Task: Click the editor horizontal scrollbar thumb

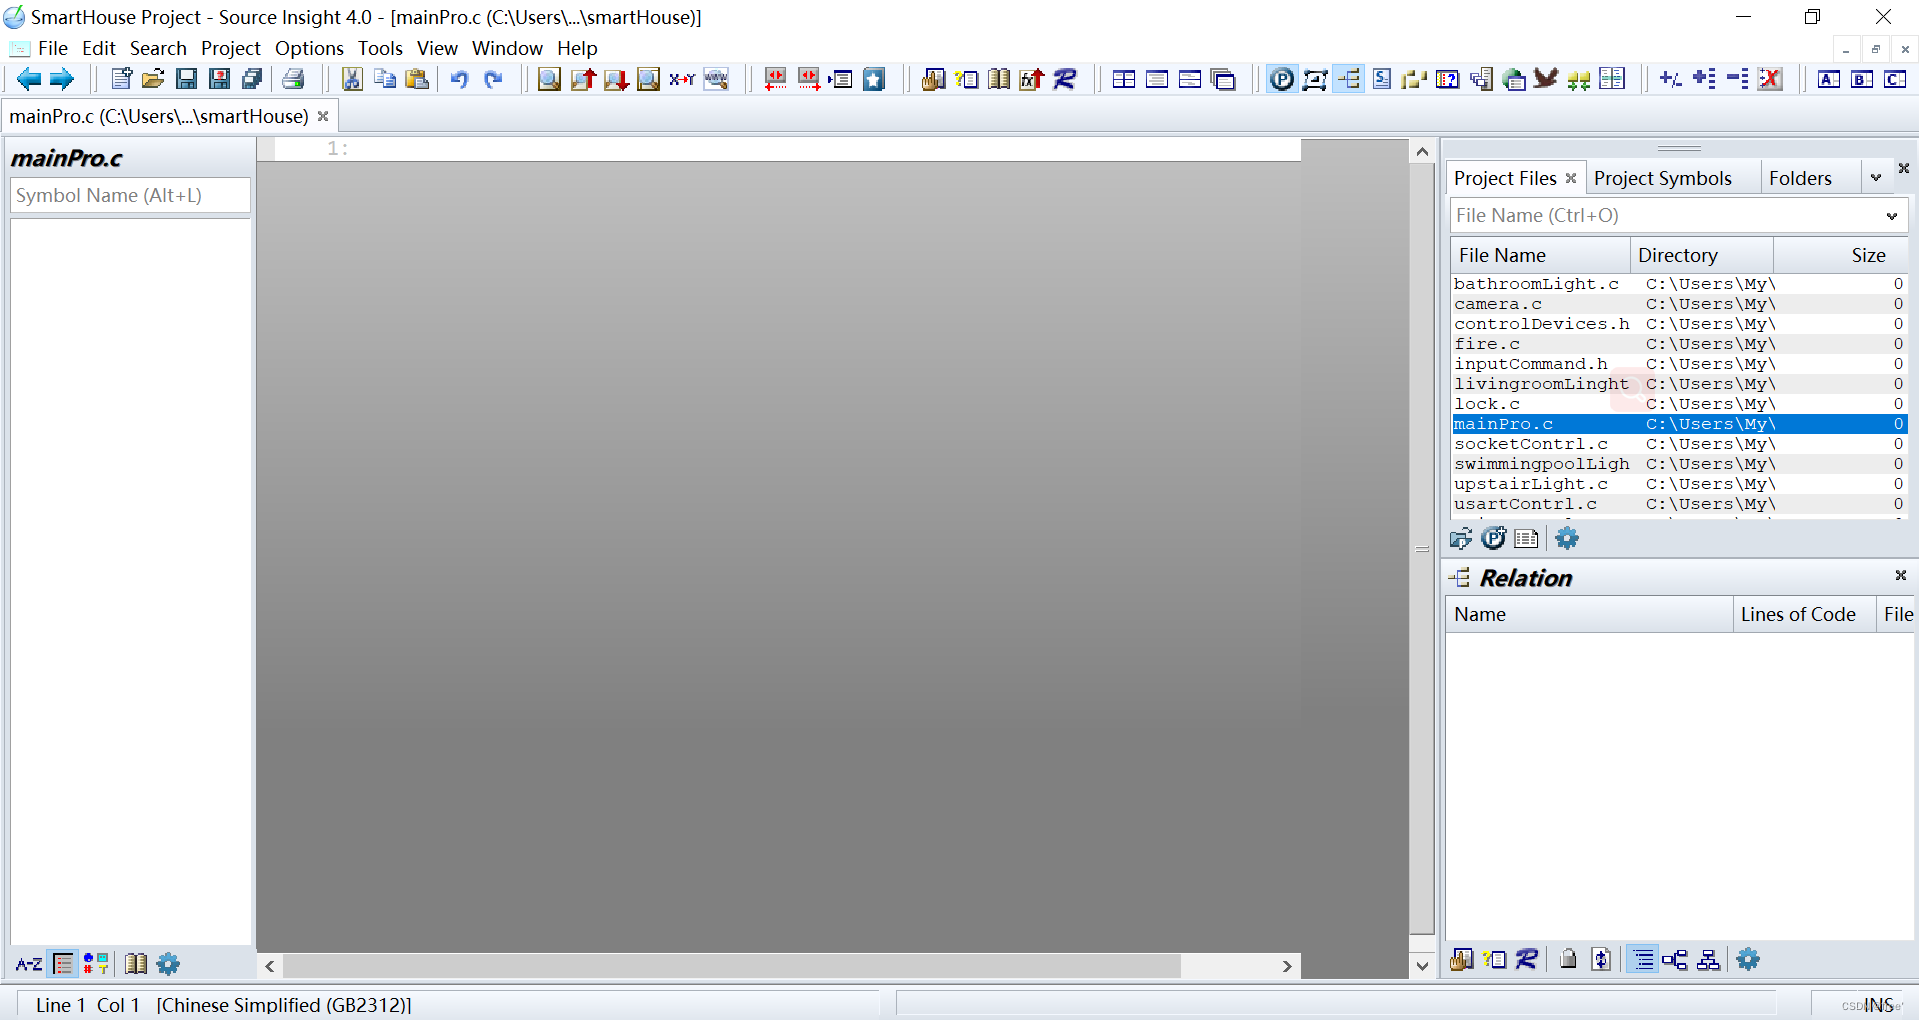Action: pyautogui.click(x=732, y=966)
